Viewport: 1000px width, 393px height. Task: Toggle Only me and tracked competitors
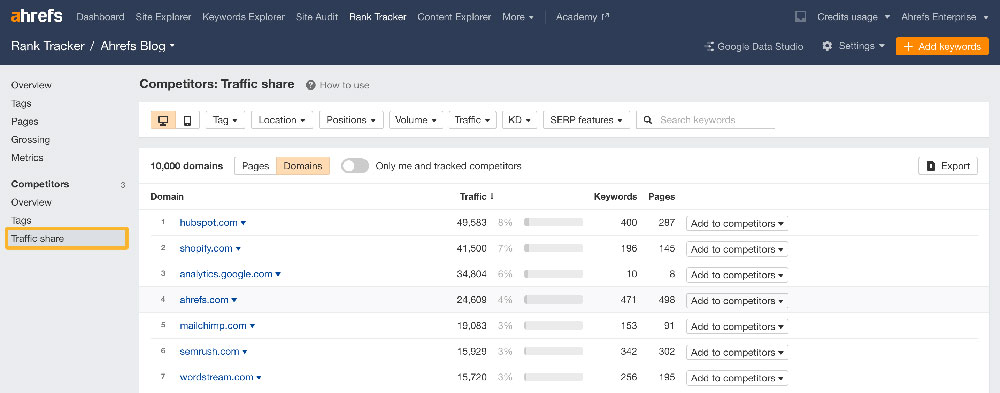[355, 166]
